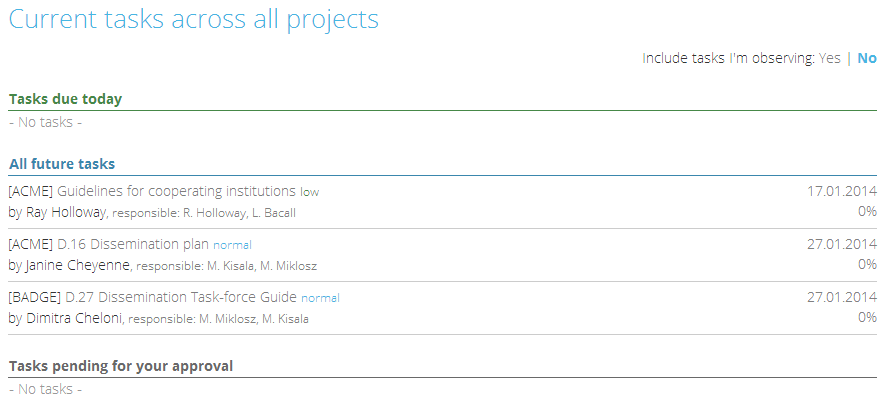
Task: Click the 17.01.2014 due date
Action: pyautogui.click(x=841, y=191)
